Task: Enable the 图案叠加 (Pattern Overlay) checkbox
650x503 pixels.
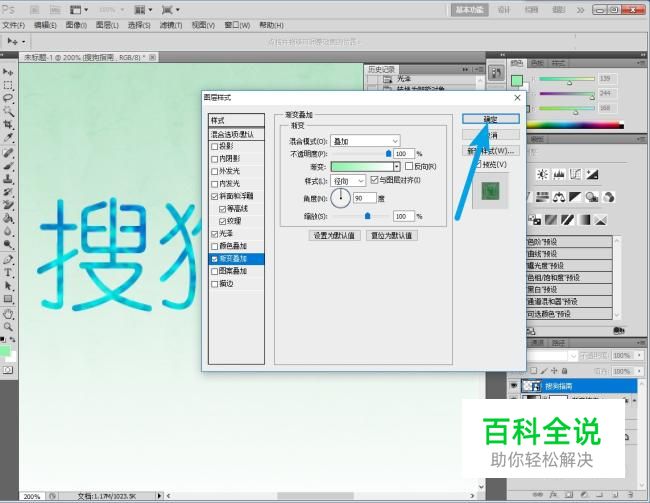Action: pyautogui.click(x=215, y=271)
